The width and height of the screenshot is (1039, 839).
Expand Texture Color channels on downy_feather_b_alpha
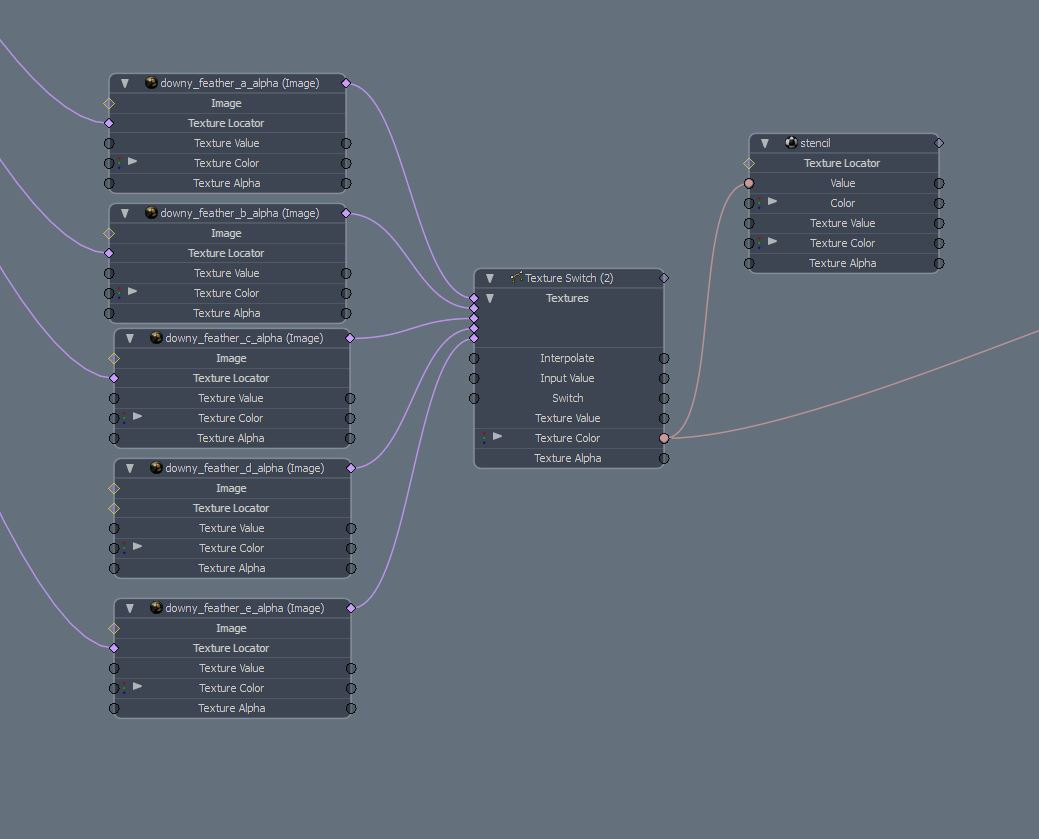[x=133, y=291]
